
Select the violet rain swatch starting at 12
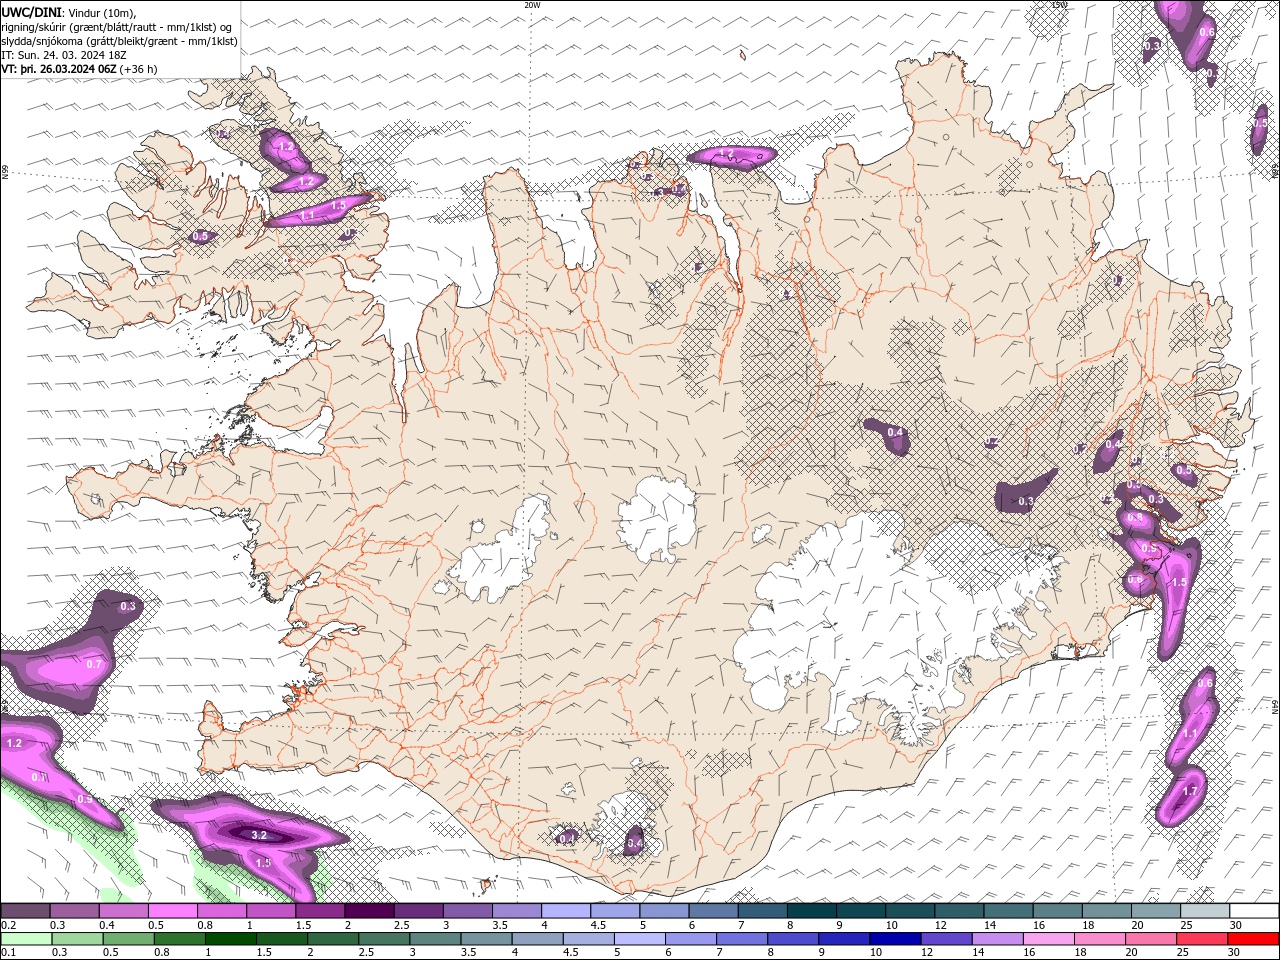[945, 939]
